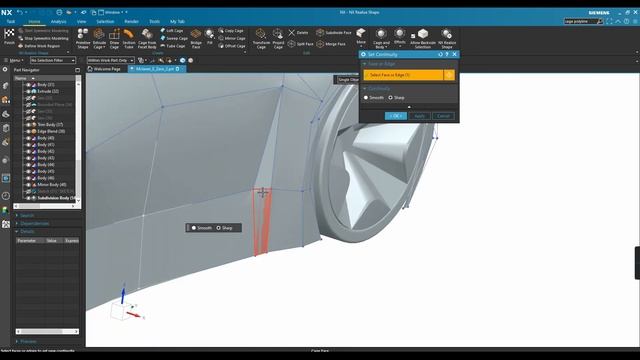The height and width of the screenshot is (360, 640).
Task: Open the Analysis ribbon tab
Action: click(x=58, y=21)
